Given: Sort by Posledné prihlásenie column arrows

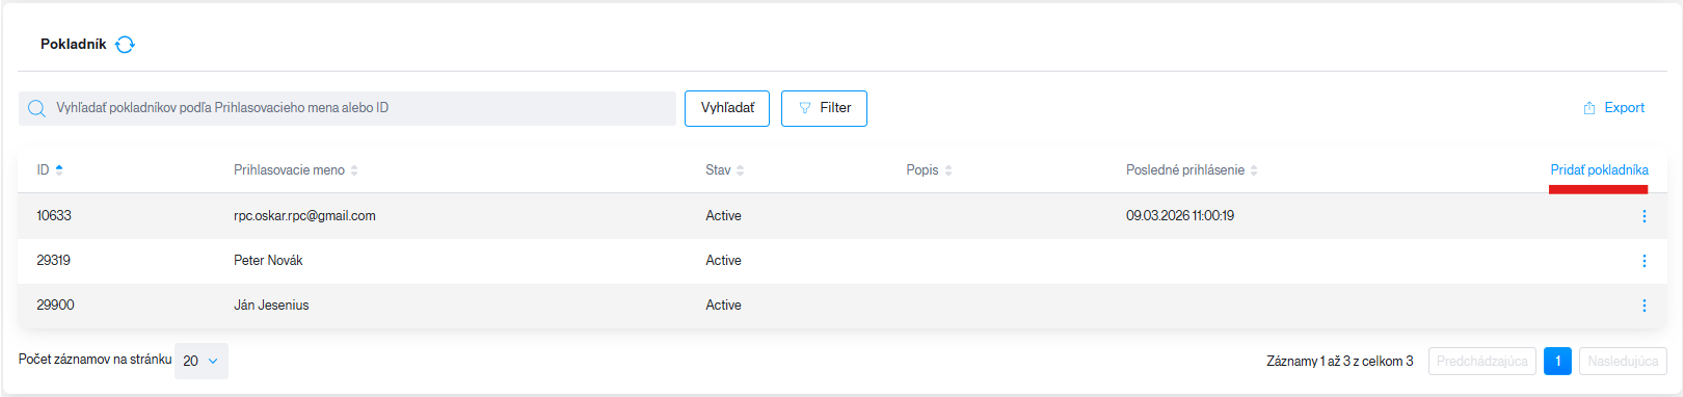Looking at the screenshot, I should click(x=1254, y=171).
